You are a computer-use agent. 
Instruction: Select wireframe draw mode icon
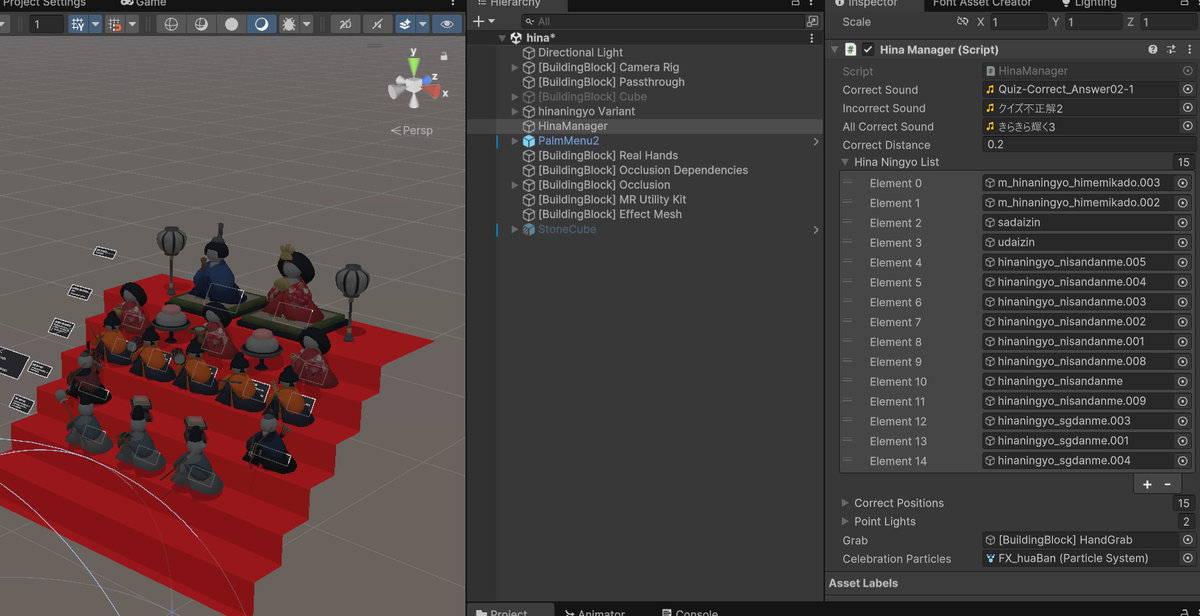[171, 24]
